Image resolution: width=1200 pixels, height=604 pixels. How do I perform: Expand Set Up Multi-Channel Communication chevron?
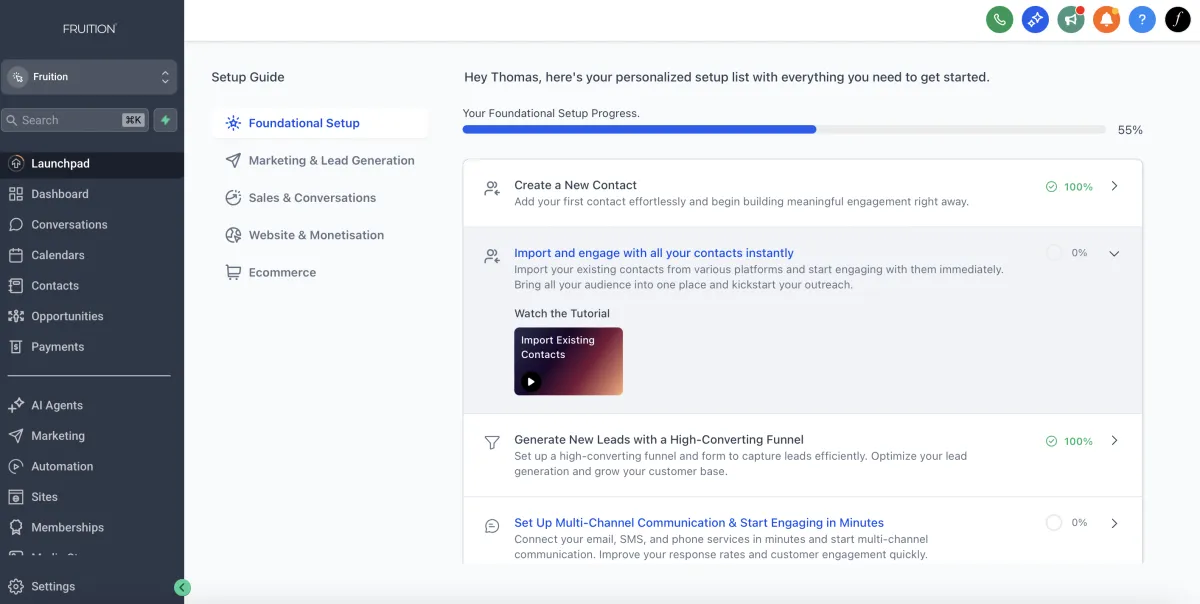pos(1115,523)
